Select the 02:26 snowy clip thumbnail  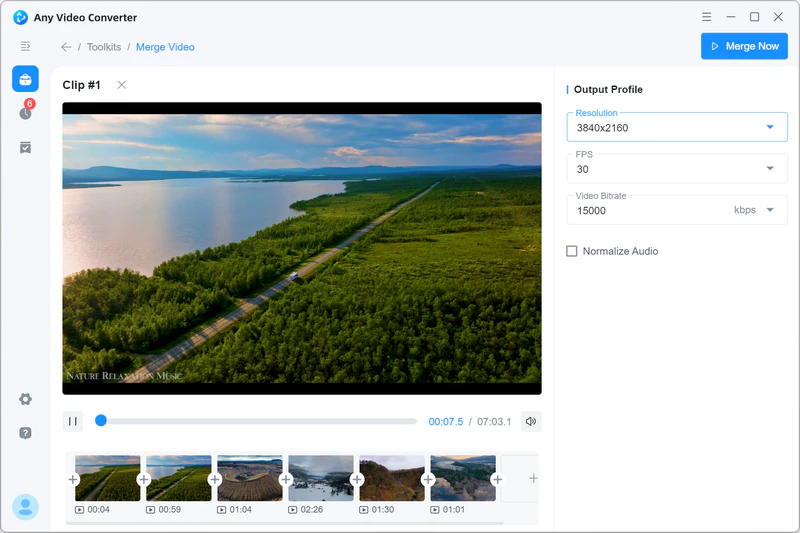320,479
